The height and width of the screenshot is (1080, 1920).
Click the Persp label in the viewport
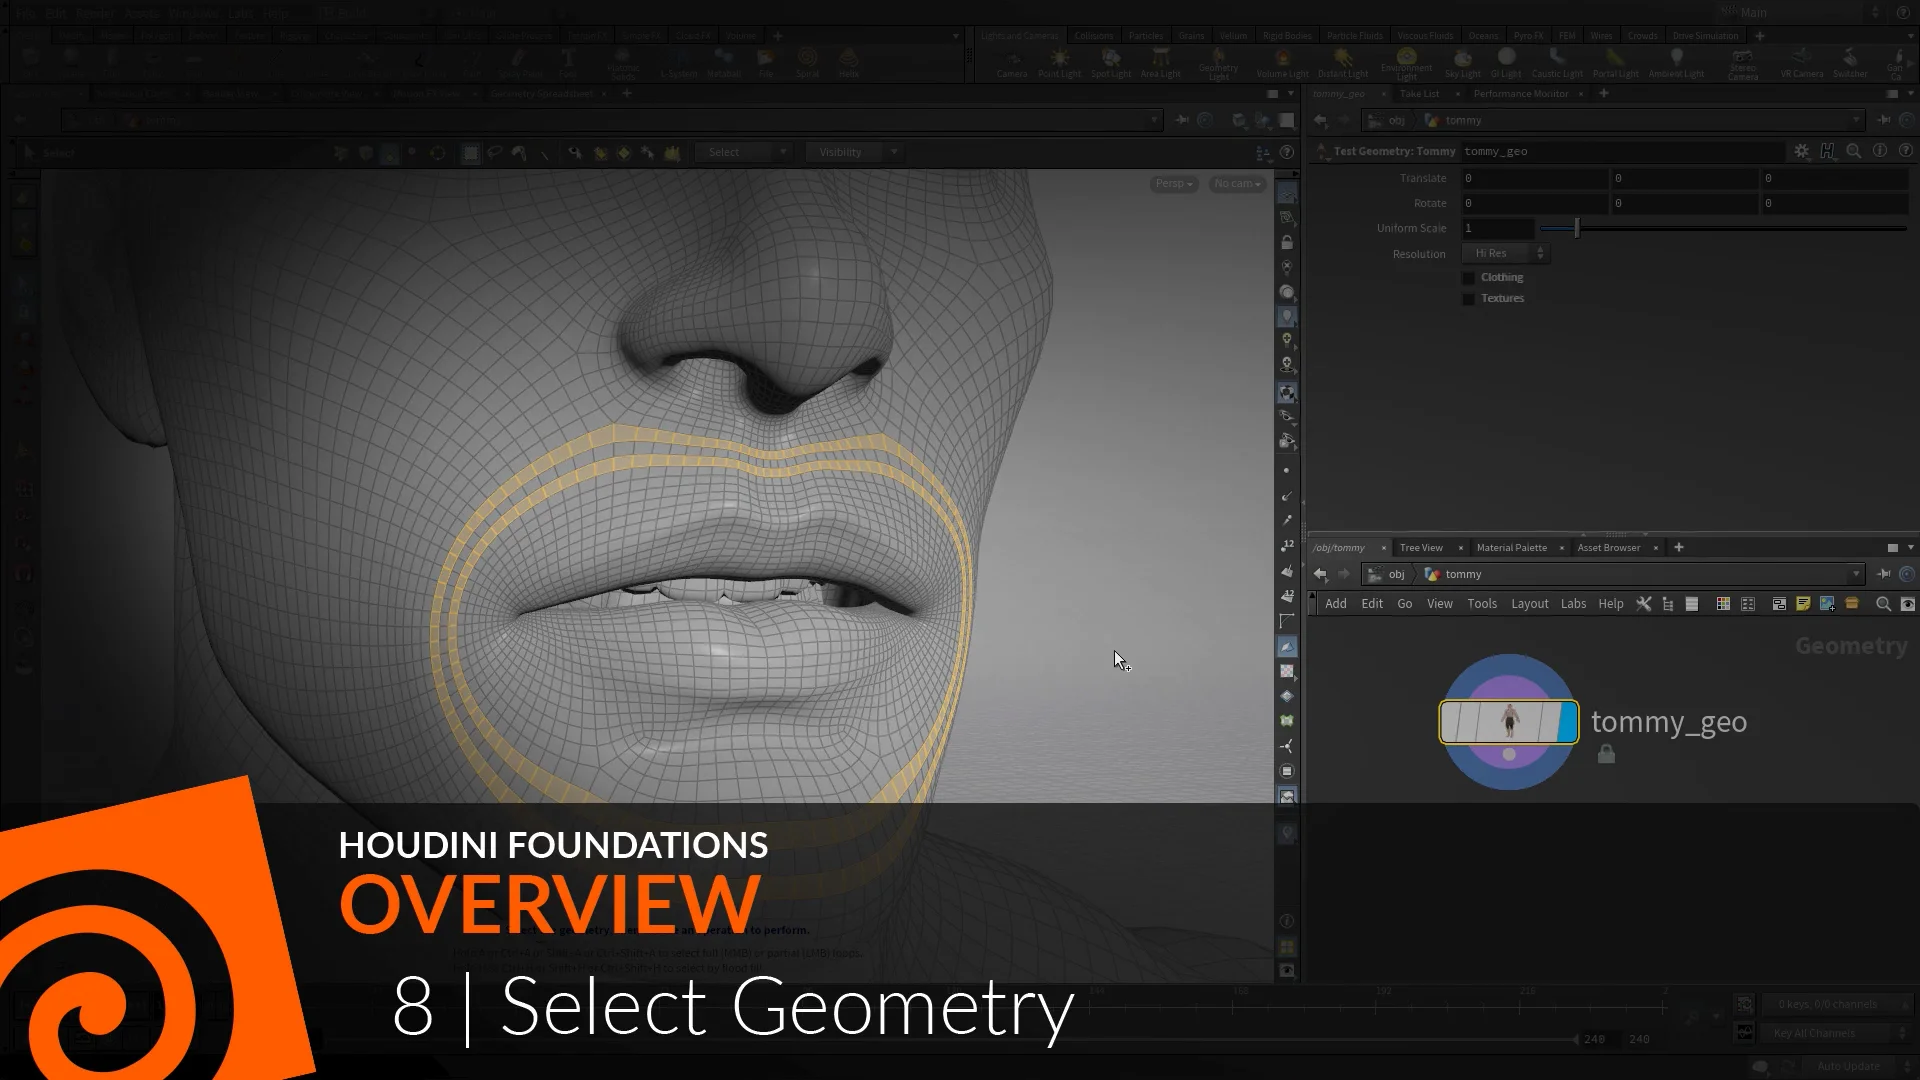click(x=1172, y=184)
